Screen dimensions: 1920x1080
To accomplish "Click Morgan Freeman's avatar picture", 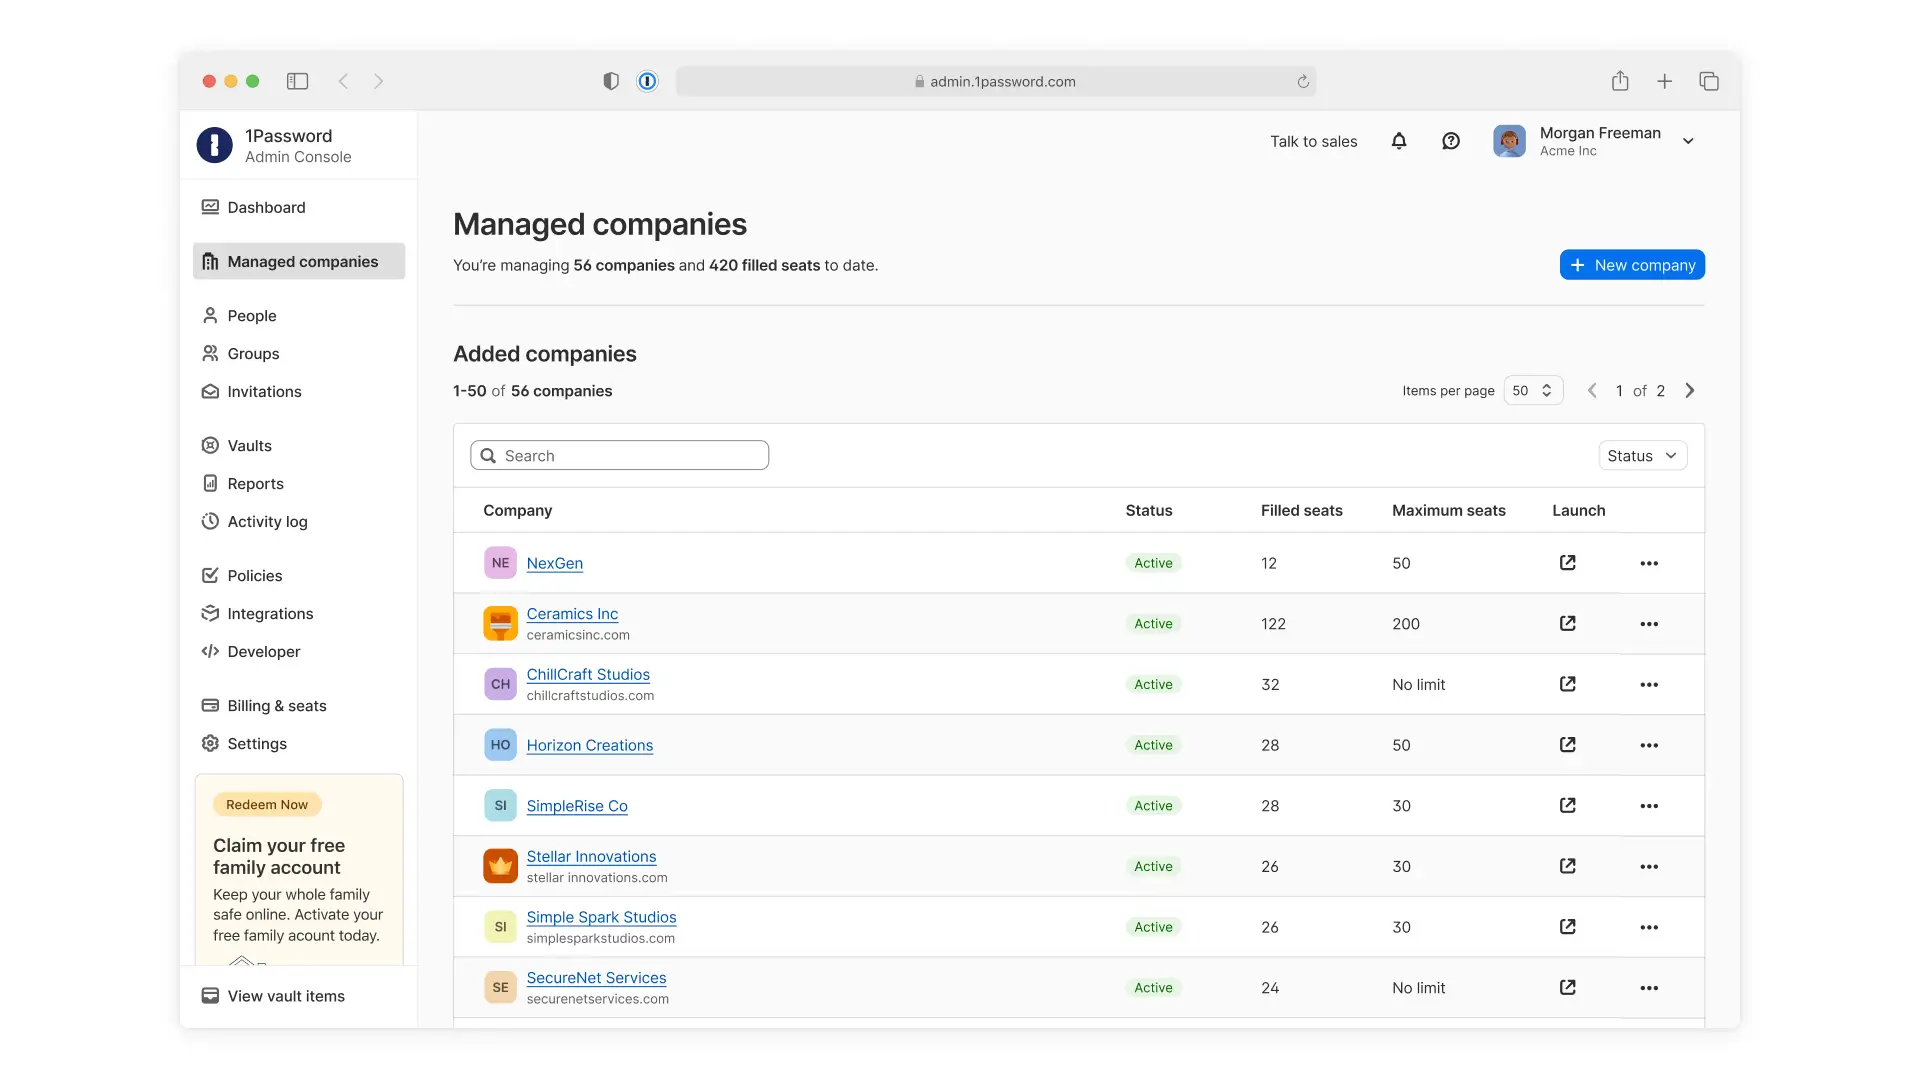I will tap(1509, 141).
